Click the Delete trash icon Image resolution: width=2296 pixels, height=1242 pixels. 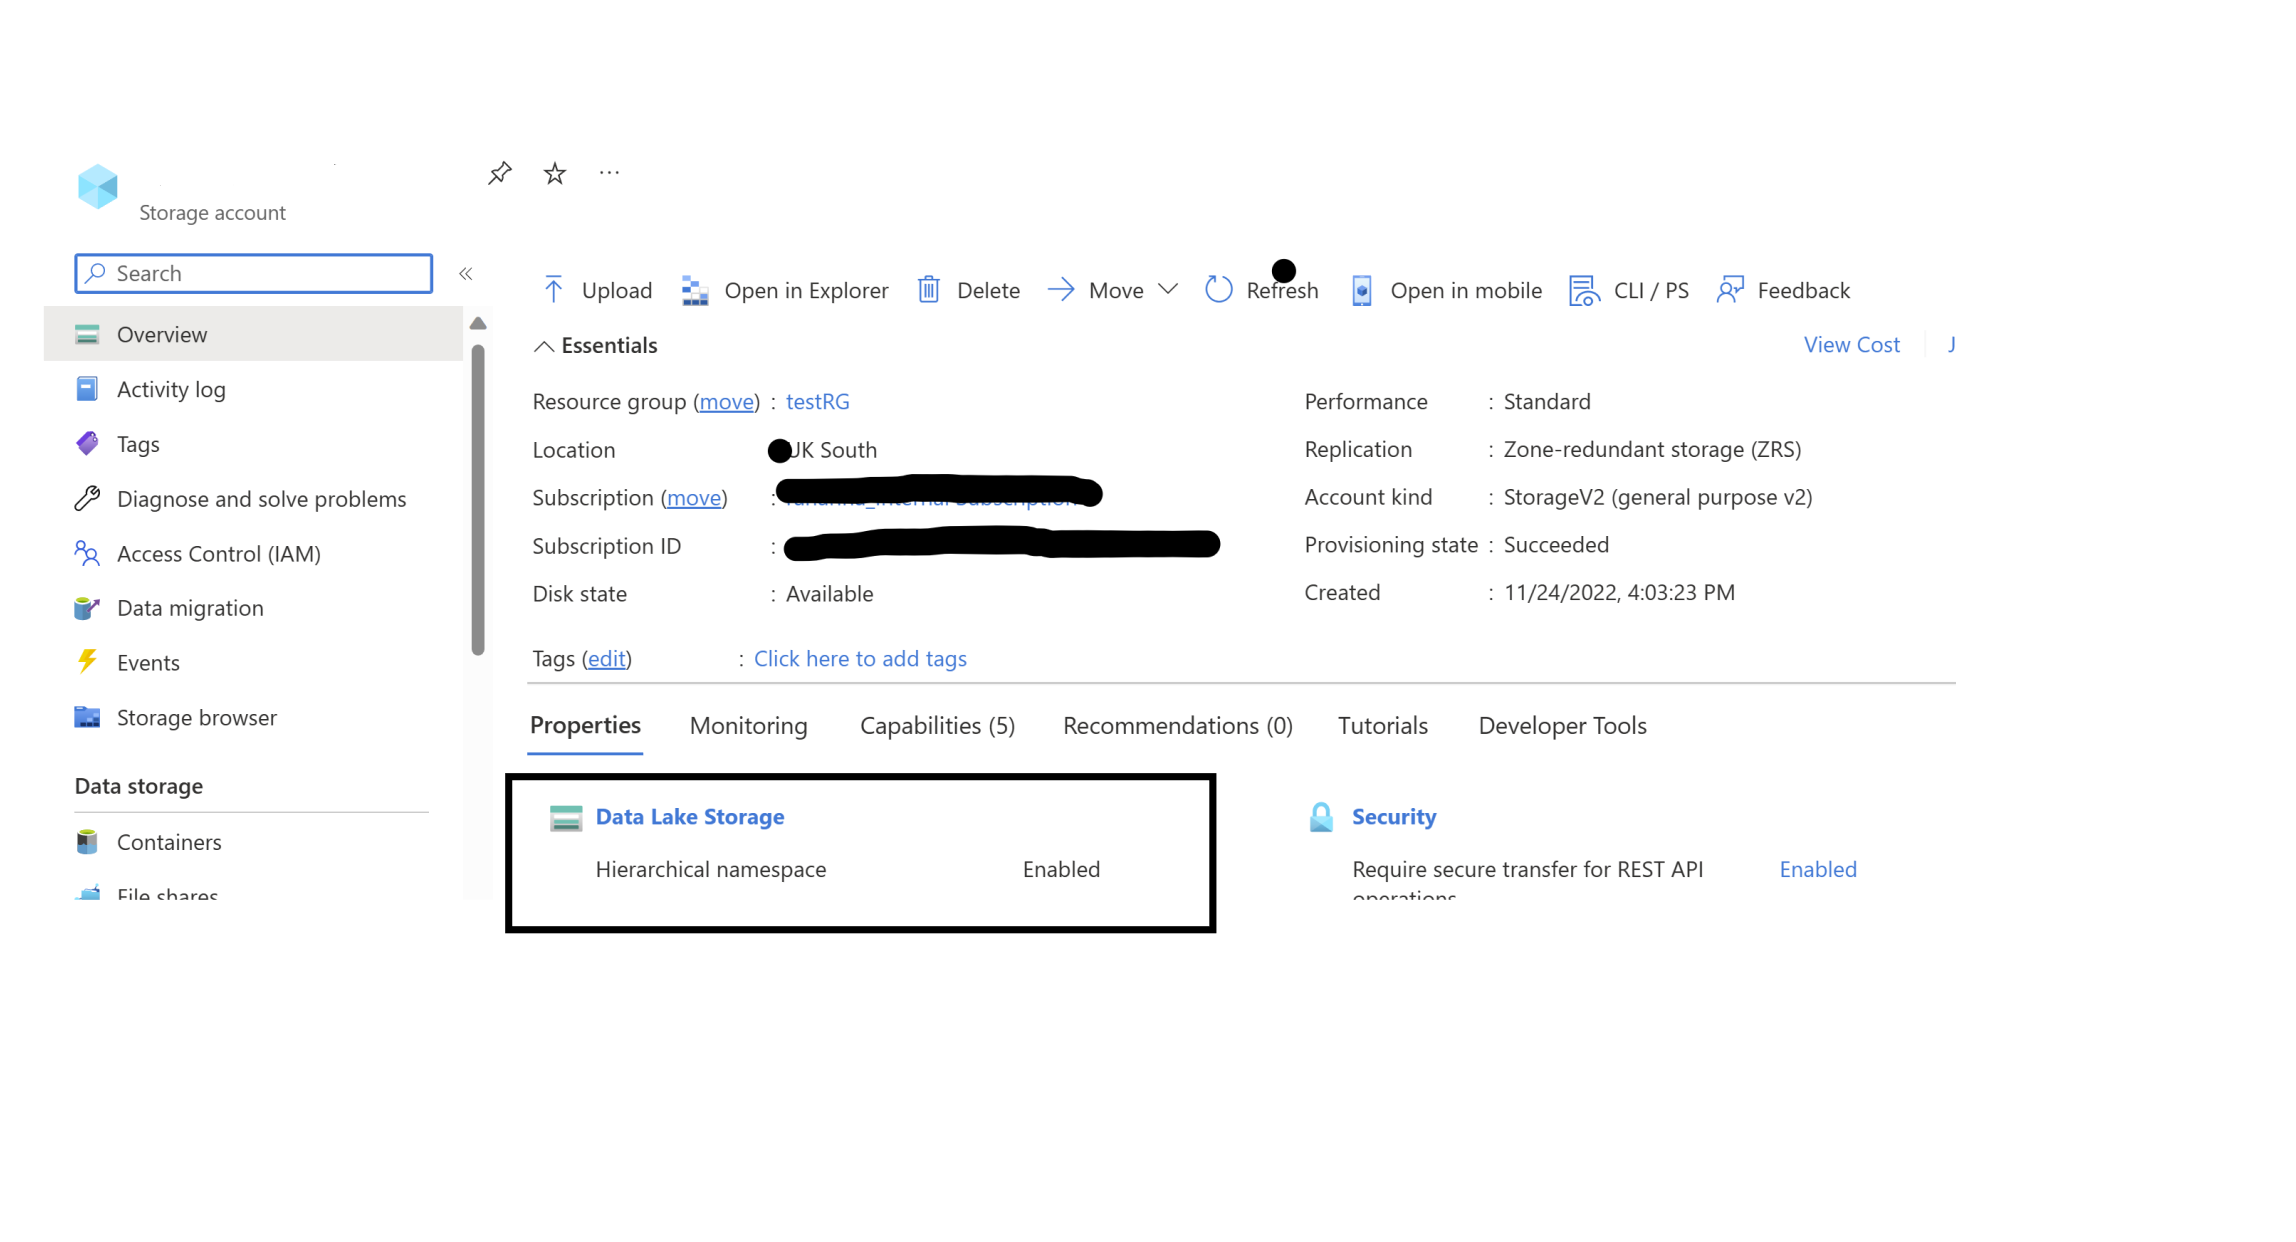(x=929, y=290)
